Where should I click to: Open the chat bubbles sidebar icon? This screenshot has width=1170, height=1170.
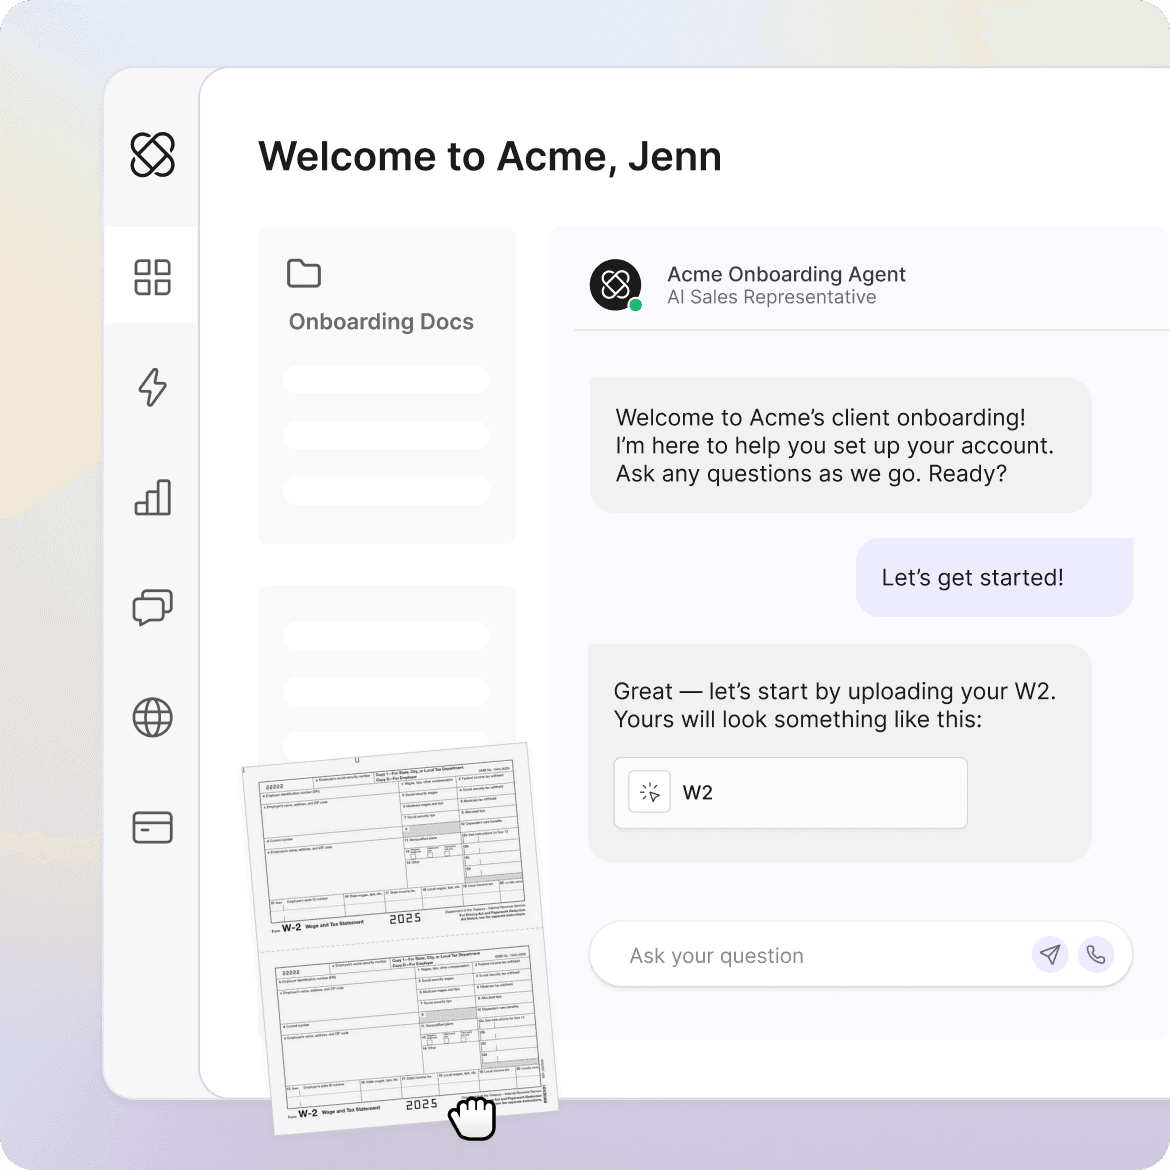152,607
